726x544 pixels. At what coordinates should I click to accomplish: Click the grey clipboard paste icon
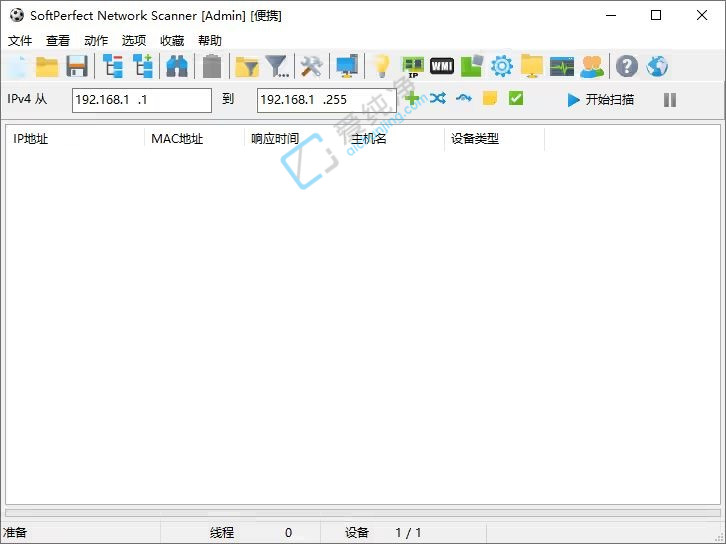[212, 67]
